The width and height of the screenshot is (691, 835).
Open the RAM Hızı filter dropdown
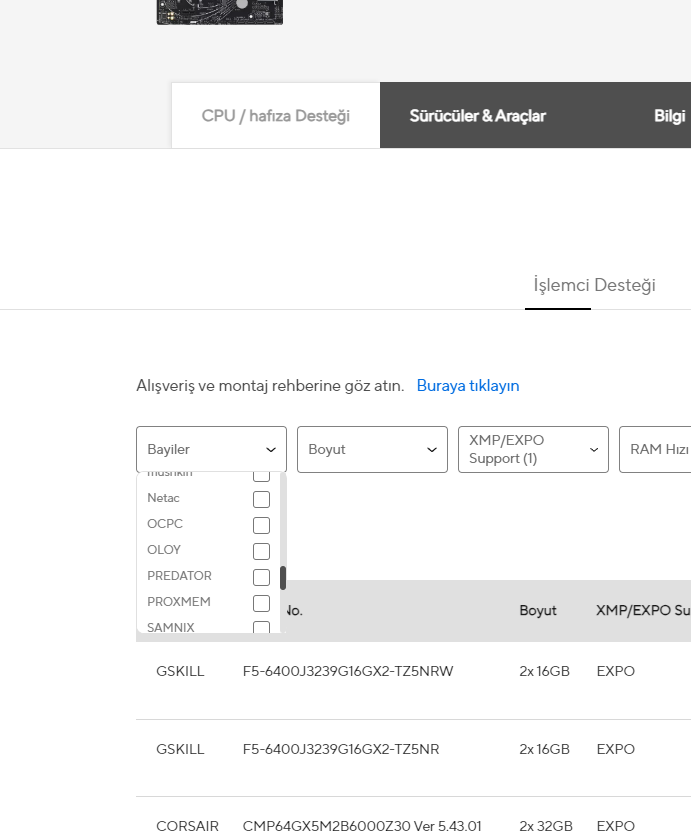(657, 450)
